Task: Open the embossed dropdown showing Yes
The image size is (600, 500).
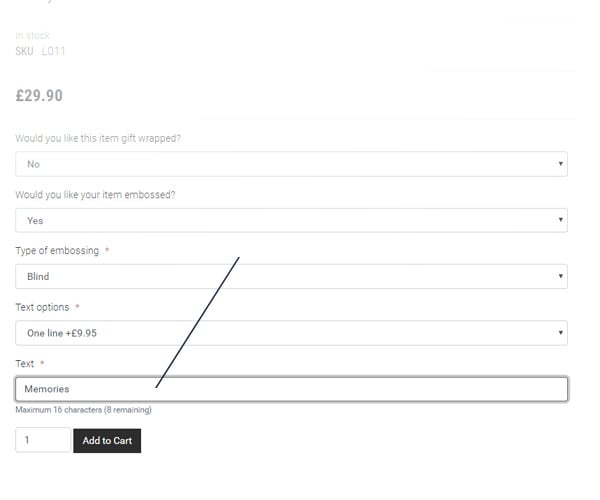Action: (x=291, y=220)
